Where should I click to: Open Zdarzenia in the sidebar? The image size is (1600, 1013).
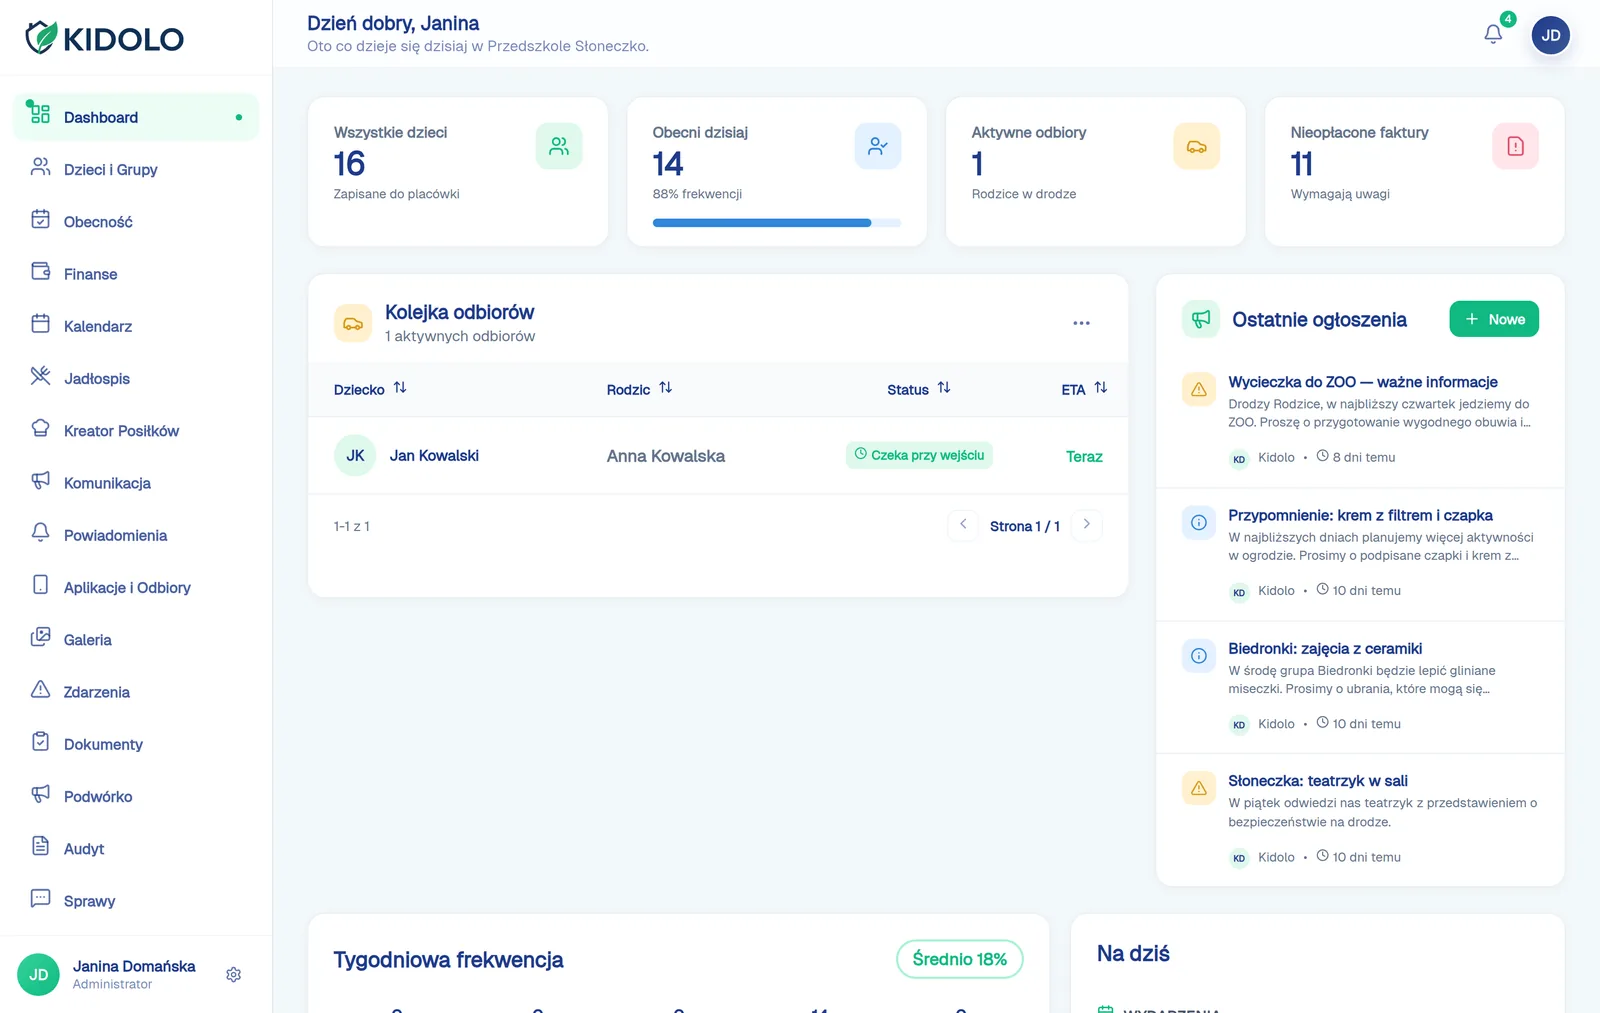click(x=136, y=692)
